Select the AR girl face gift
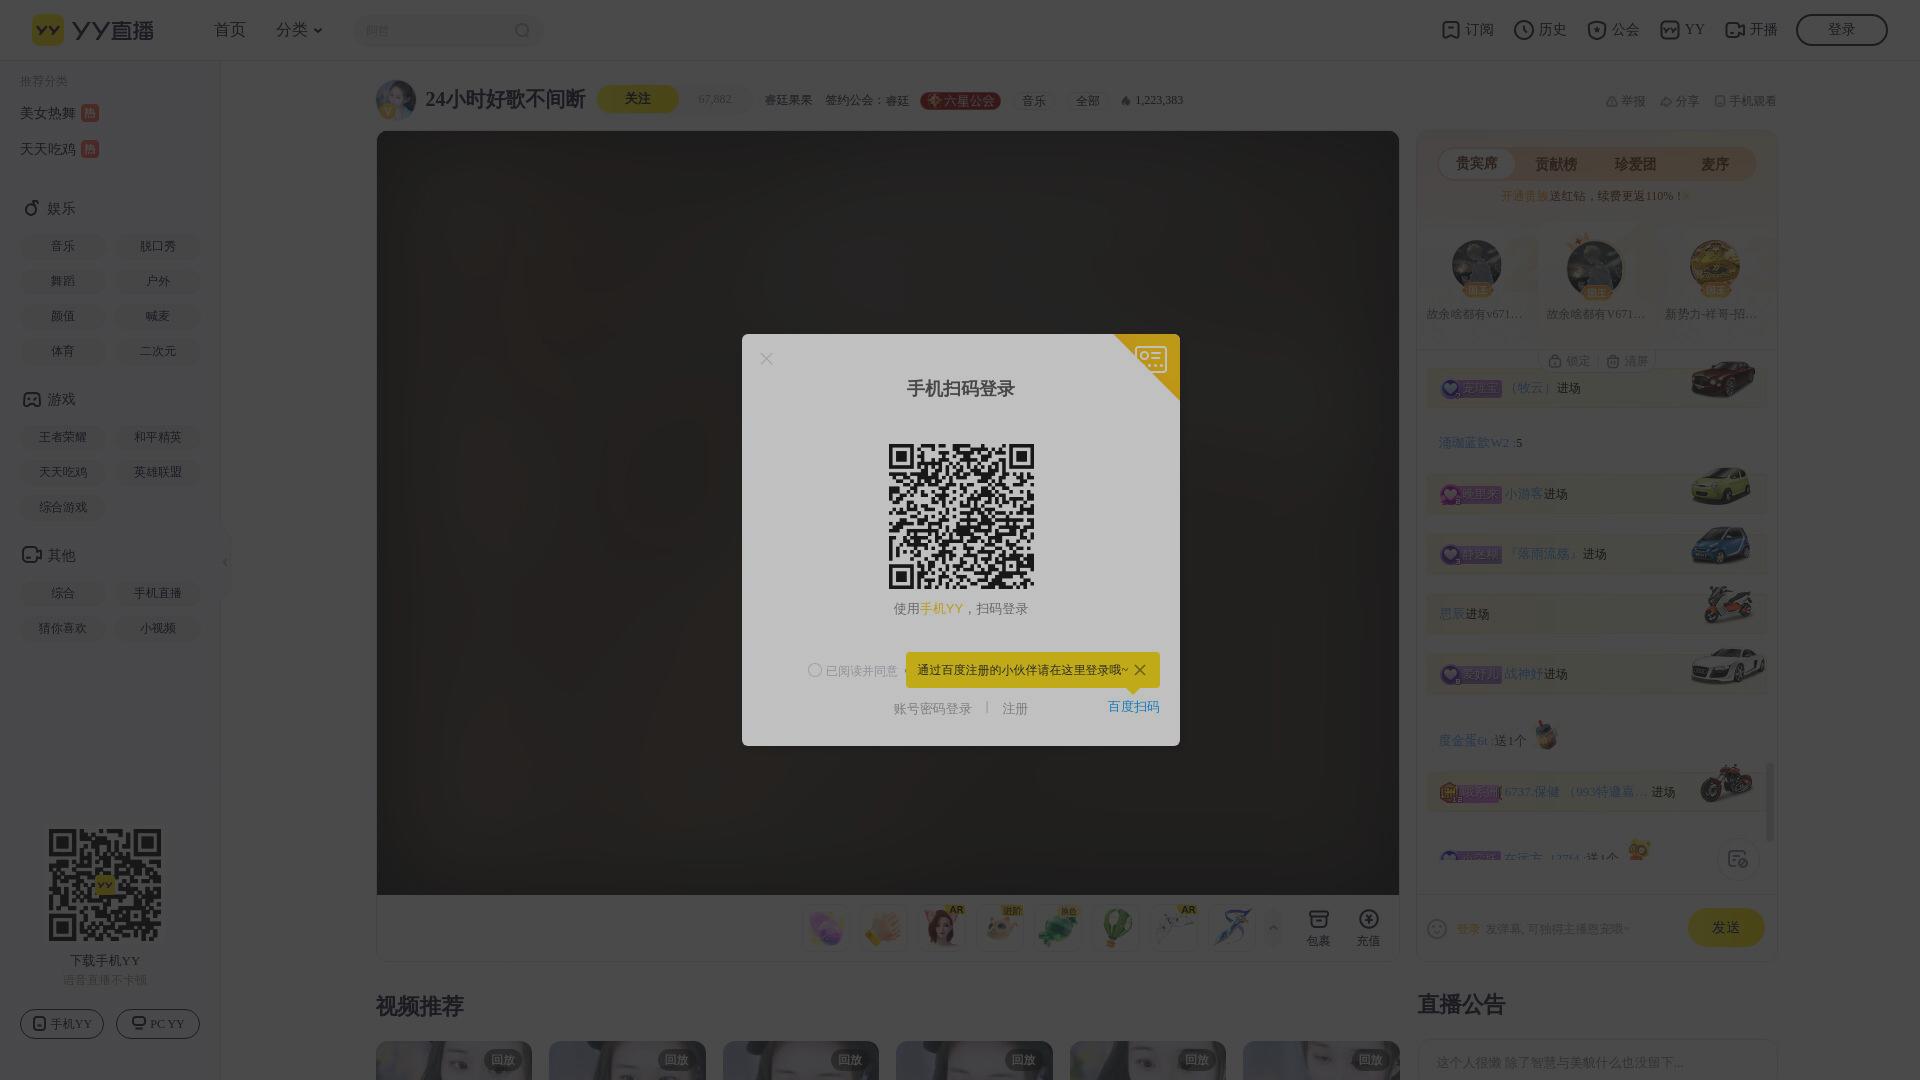Viewport: 1920px width, 1080px height. (941, 928)
